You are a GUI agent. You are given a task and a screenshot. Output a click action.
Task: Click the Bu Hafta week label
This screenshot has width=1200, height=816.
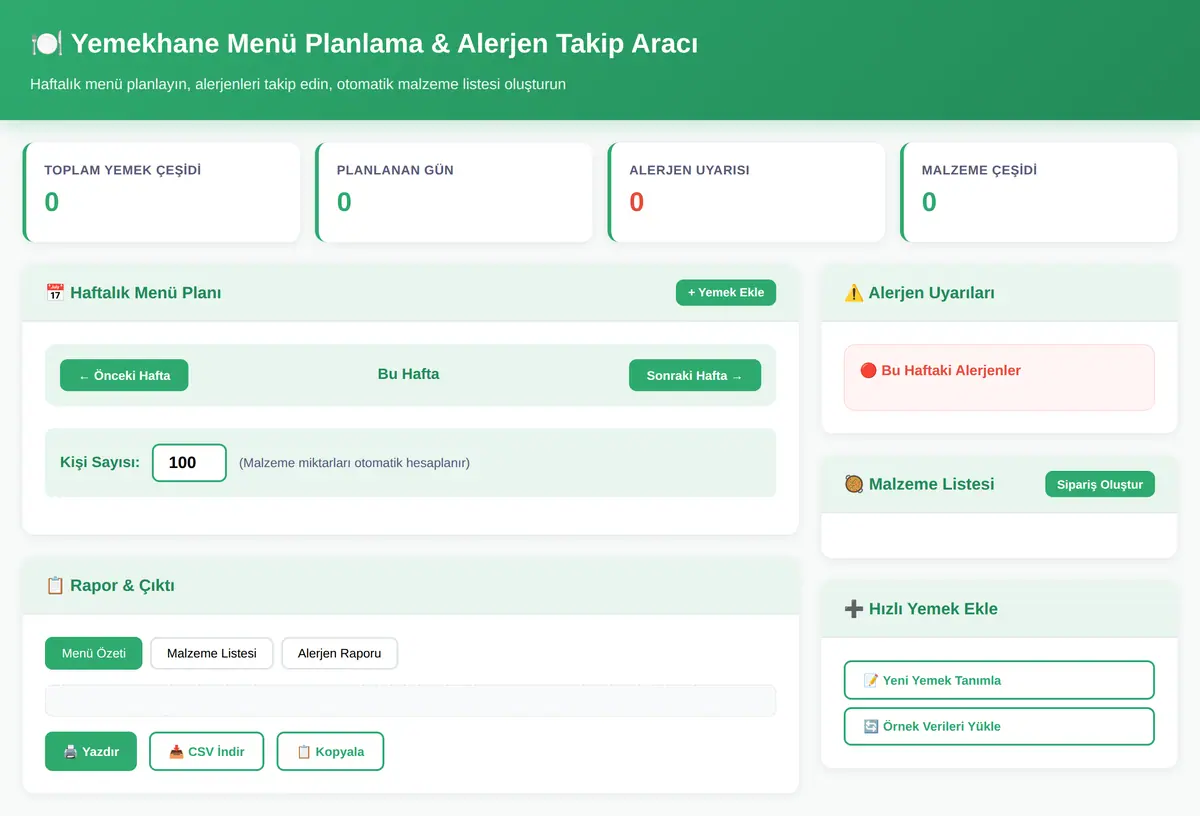(x=408, y=374)
